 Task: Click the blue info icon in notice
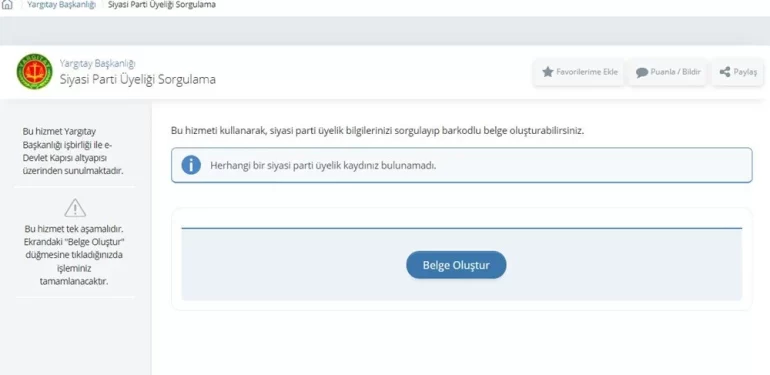191,165
